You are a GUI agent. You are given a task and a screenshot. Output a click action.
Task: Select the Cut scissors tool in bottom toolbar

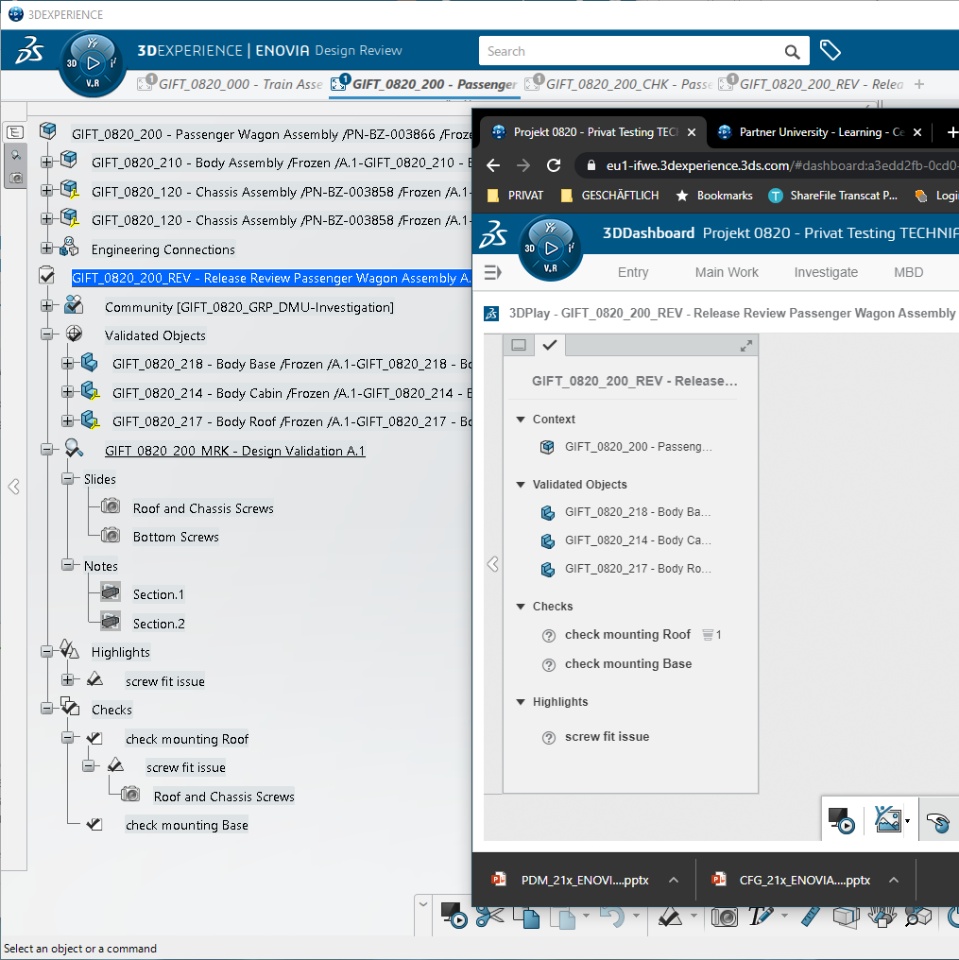coord(489,917)
